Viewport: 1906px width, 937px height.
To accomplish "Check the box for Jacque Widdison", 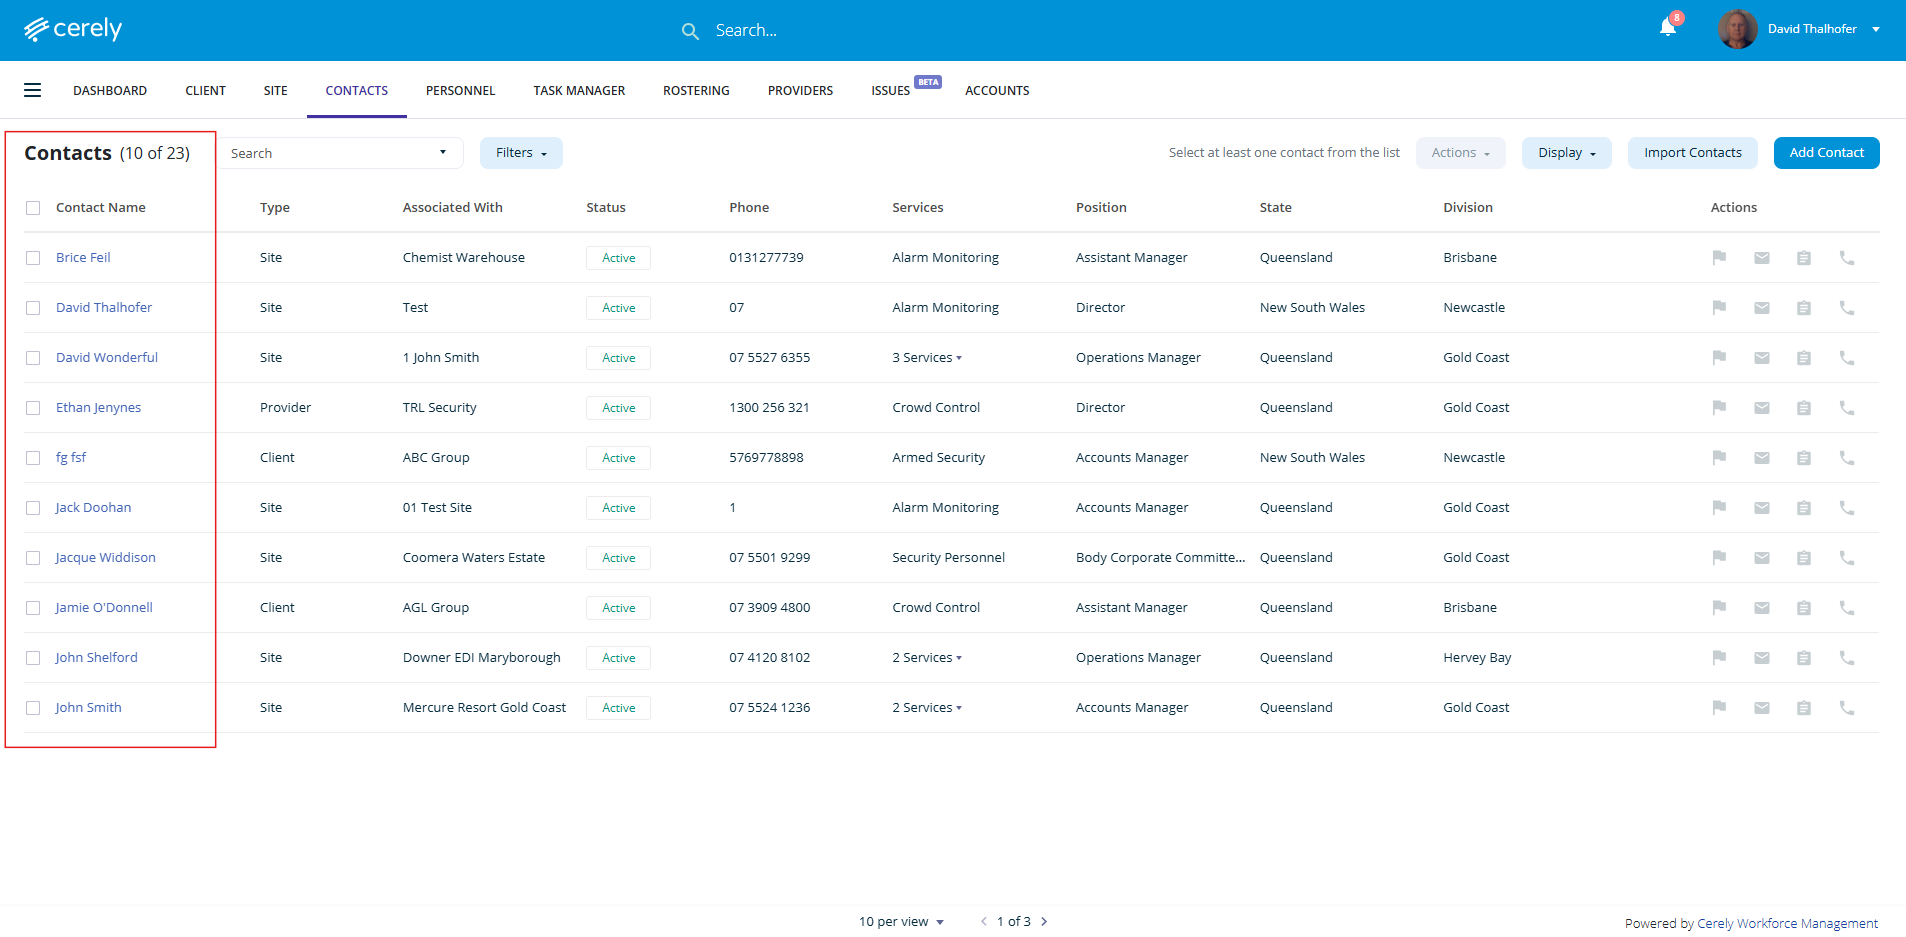I will click(33, 558).
